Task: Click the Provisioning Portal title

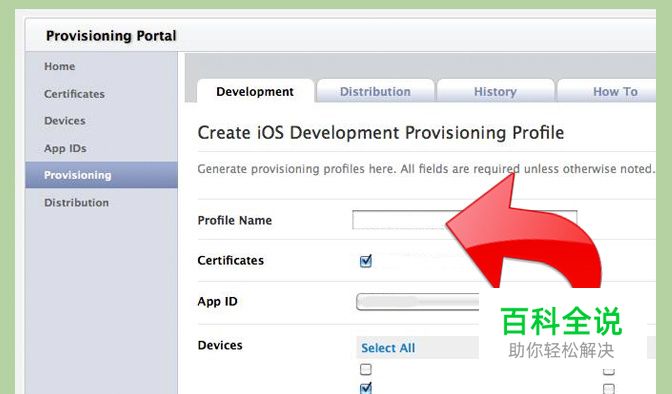Action: pos(111,36)
